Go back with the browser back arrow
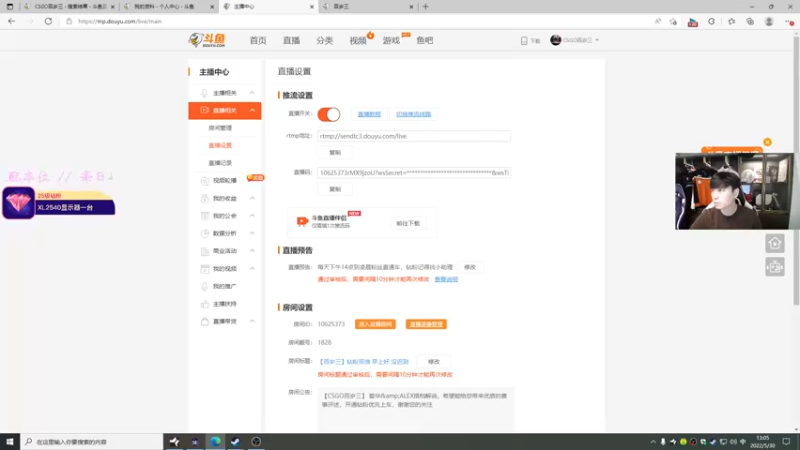Viewport: 800px width, 450px height. 11,21
